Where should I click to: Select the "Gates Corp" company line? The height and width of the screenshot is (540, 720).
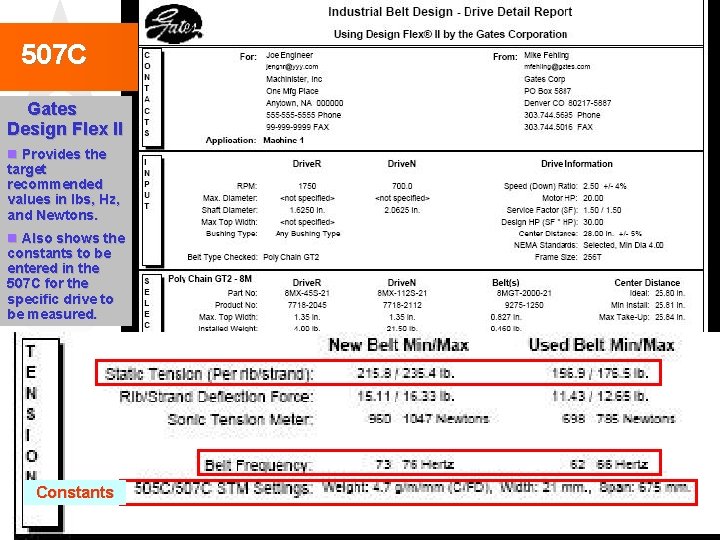point(545,79)
